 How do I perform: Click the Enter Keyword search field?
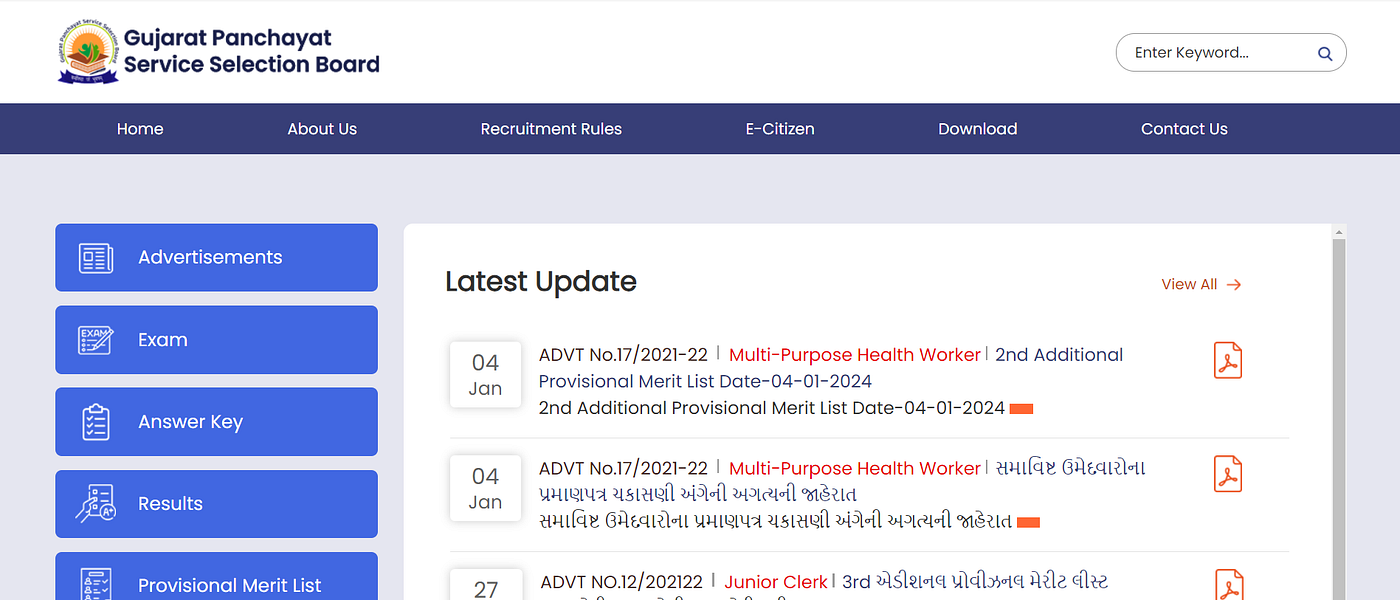pos(1231,53)
